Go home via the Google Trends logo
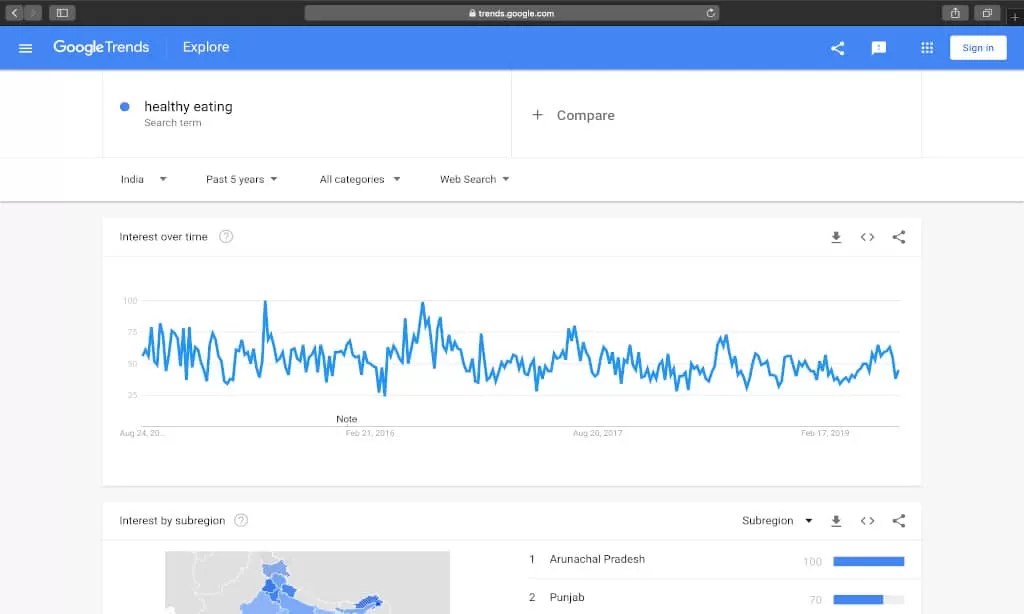 101,47
